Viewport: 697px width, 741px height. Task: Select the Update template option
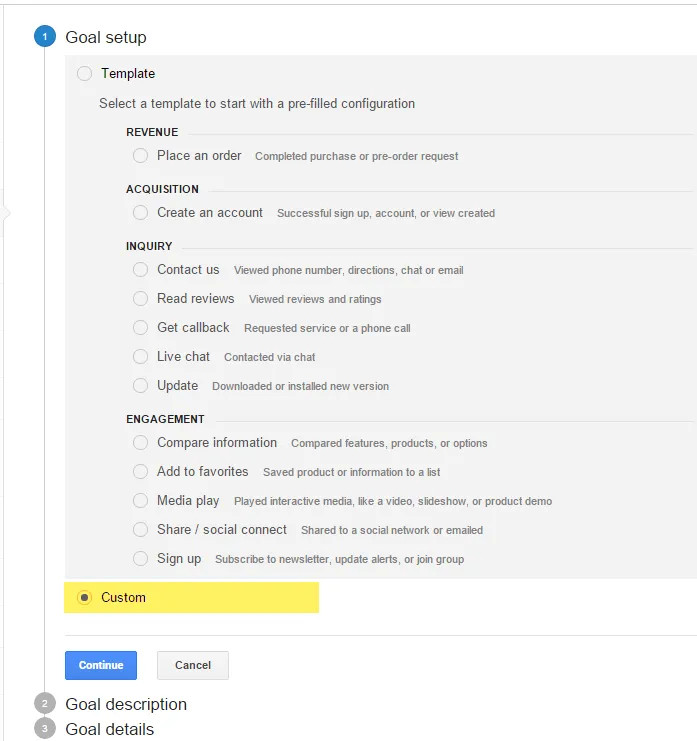pyautogui.click(x=140, y=386)
